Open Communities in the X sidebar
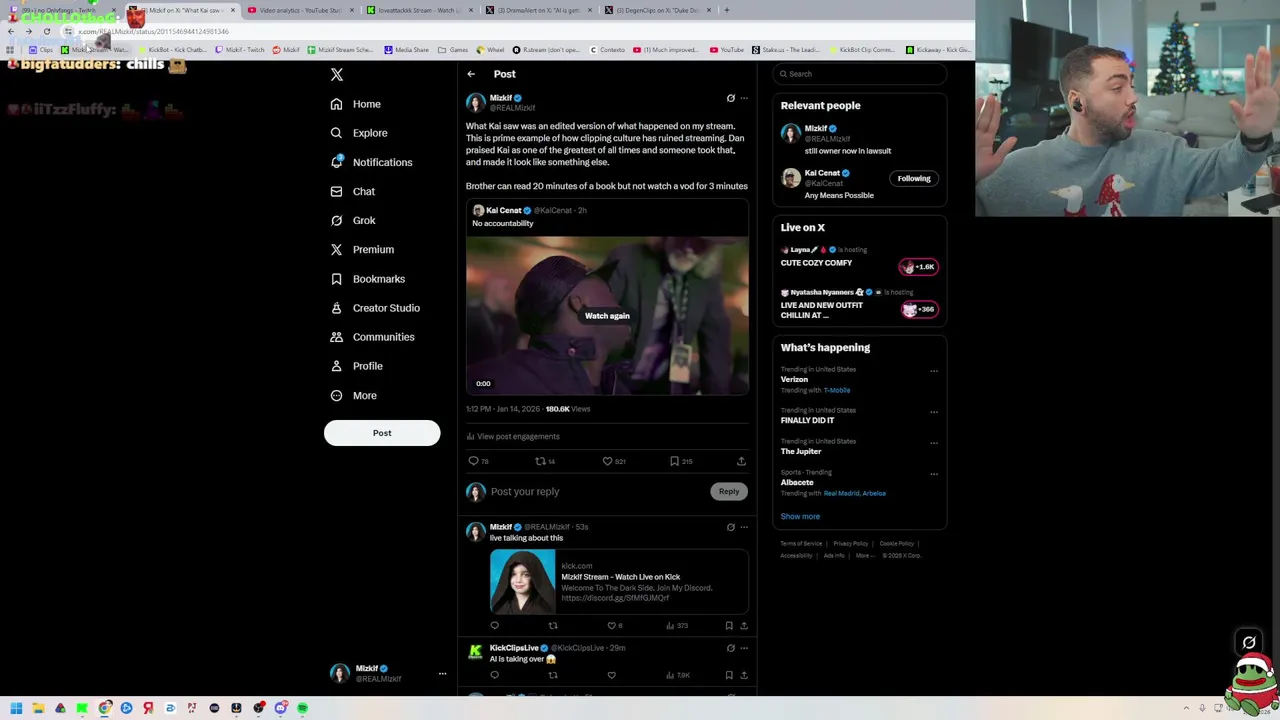The width and height of the screenshot is (1280, 720). (372, 337)
